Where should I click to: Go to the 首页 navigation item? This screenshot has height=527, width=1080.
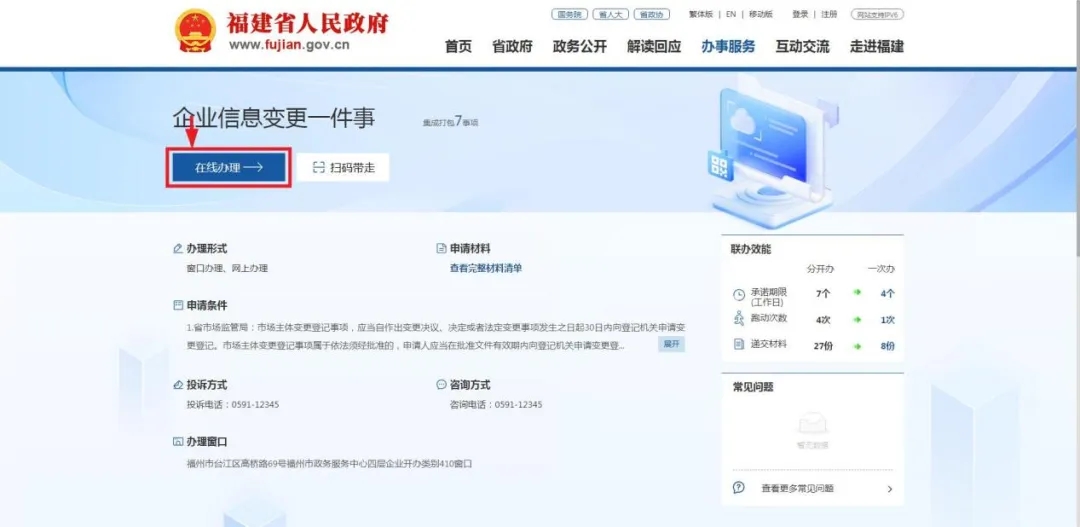(x=458, y=46)
